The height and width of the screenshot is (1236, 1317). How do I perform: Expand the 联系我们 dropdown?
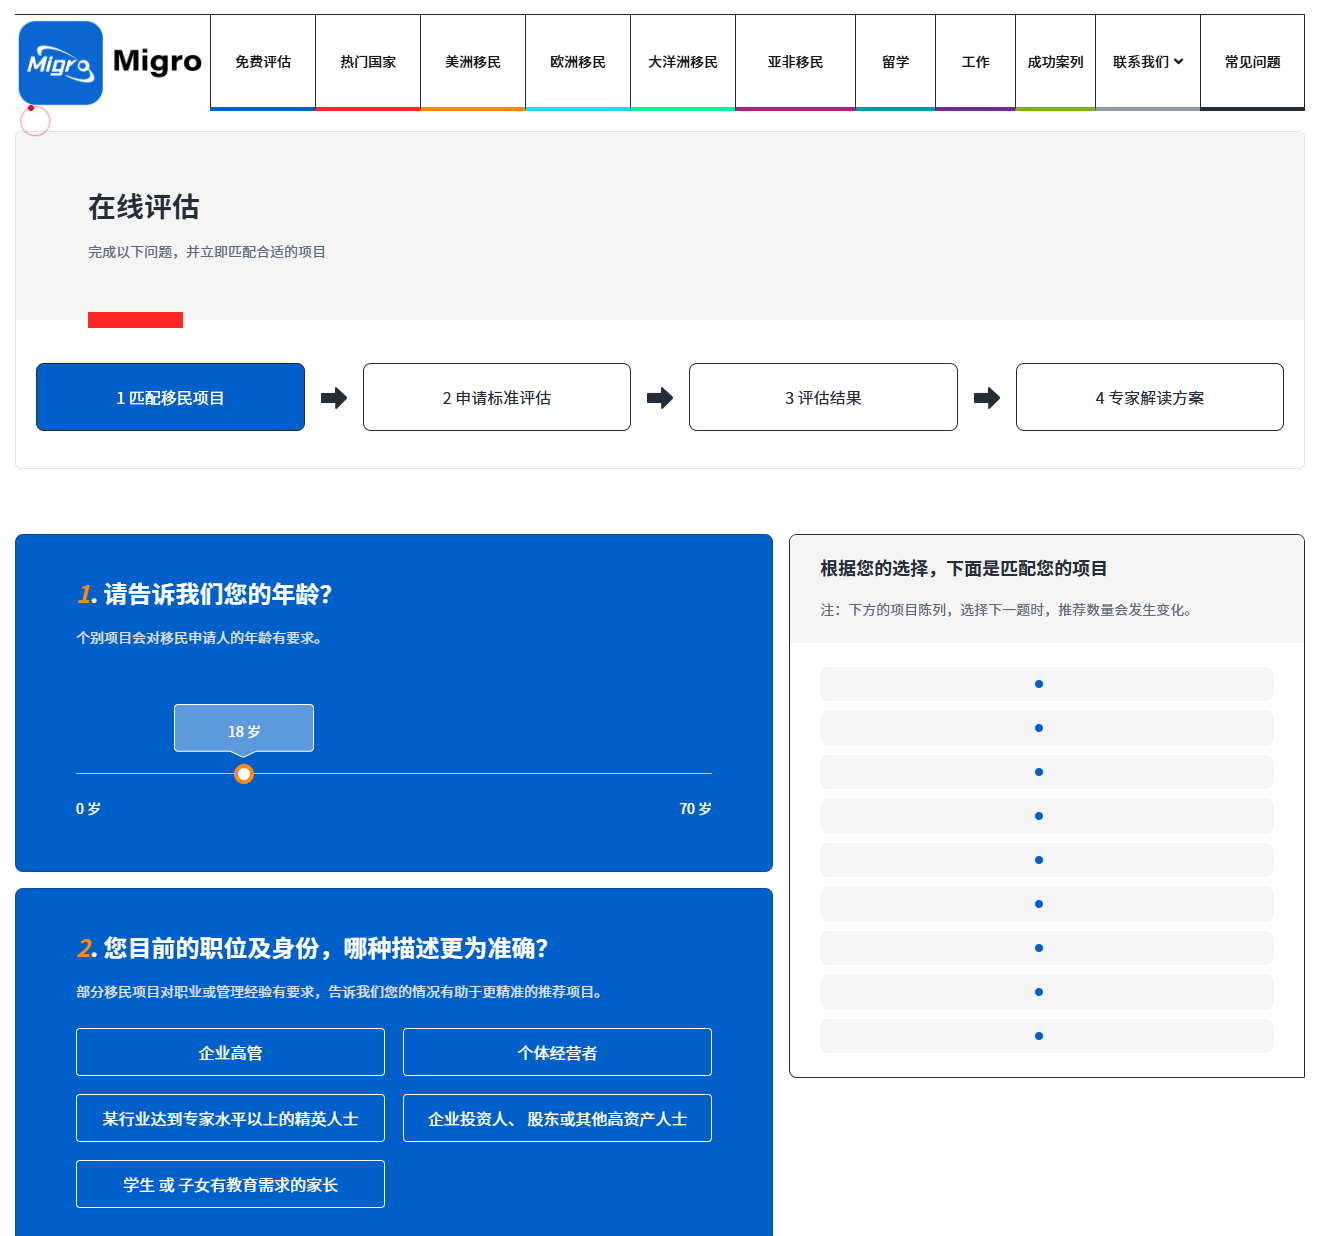coord(1148,62)
